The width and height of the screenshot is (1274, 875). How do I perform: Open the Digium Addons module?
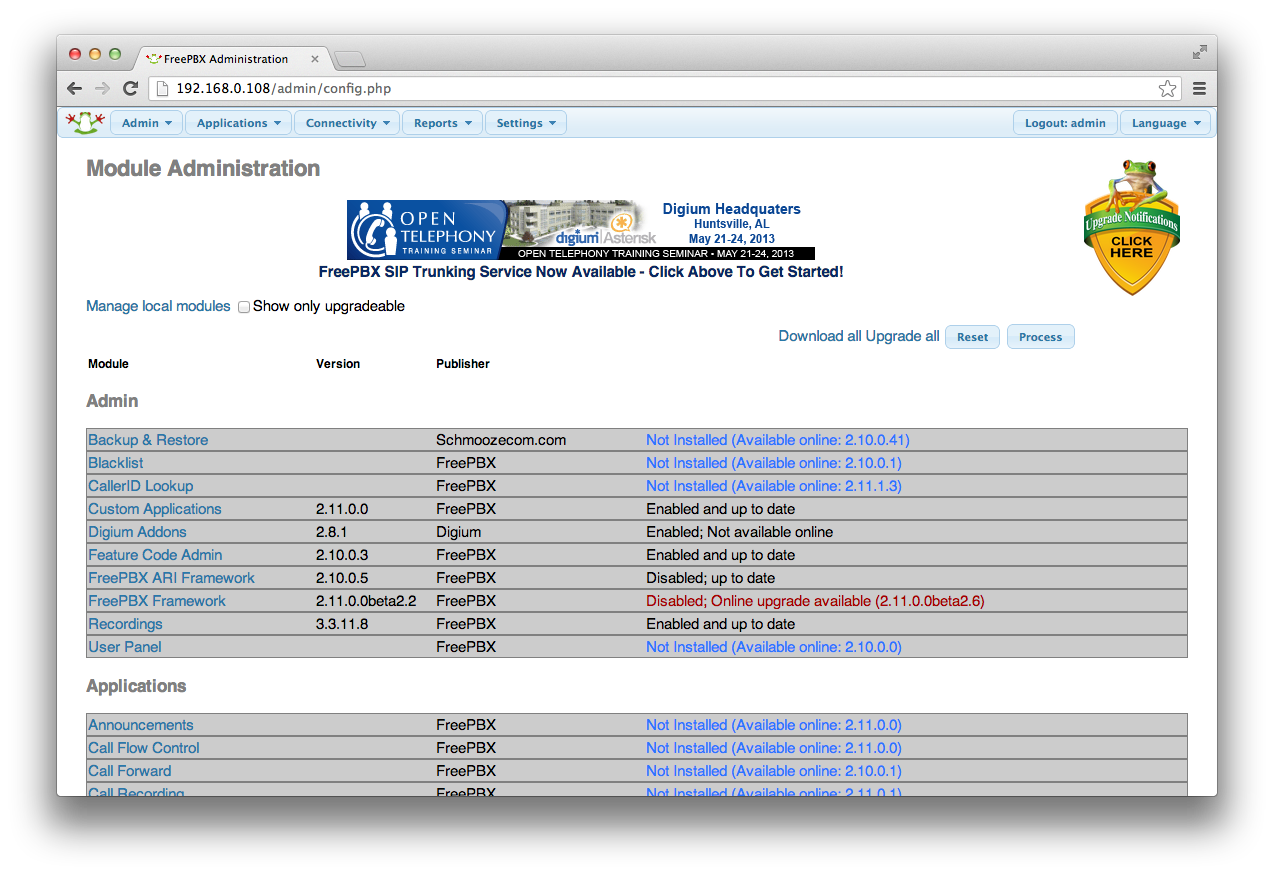point(137,532)
